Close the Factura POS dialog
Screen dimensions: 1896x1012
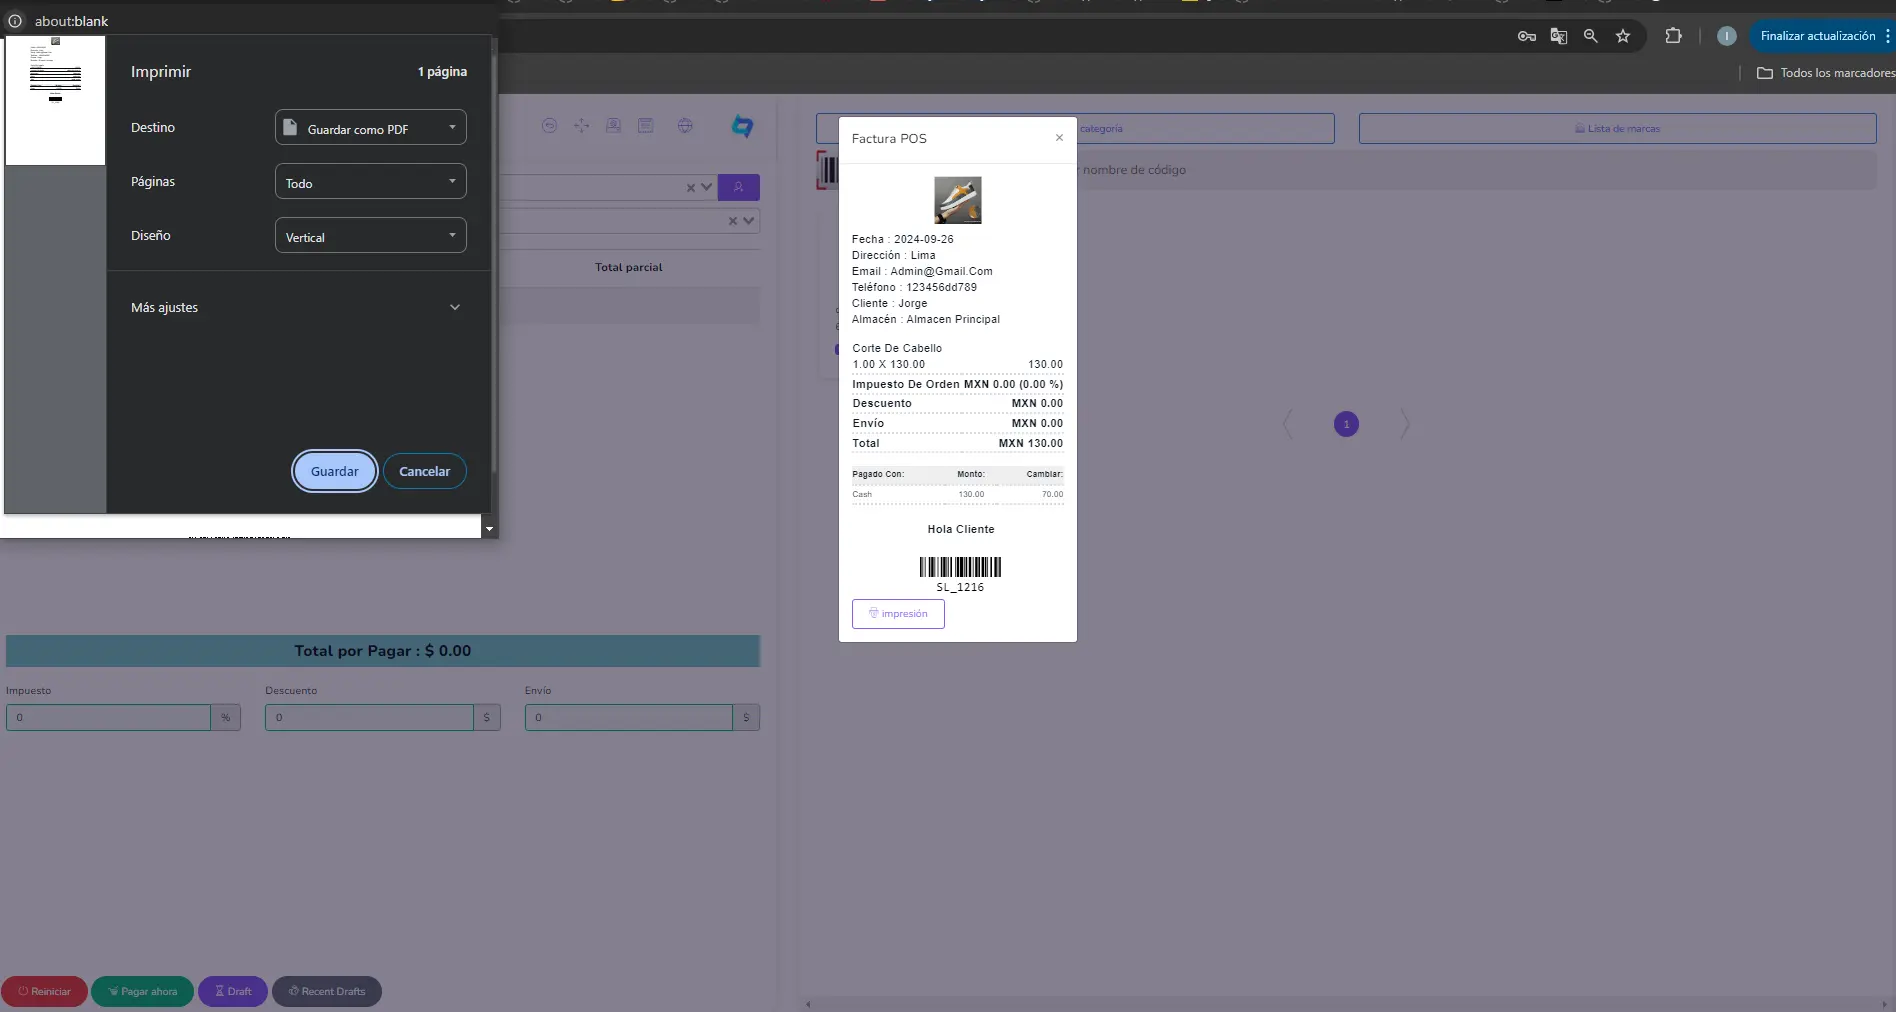click(1059, 138)
